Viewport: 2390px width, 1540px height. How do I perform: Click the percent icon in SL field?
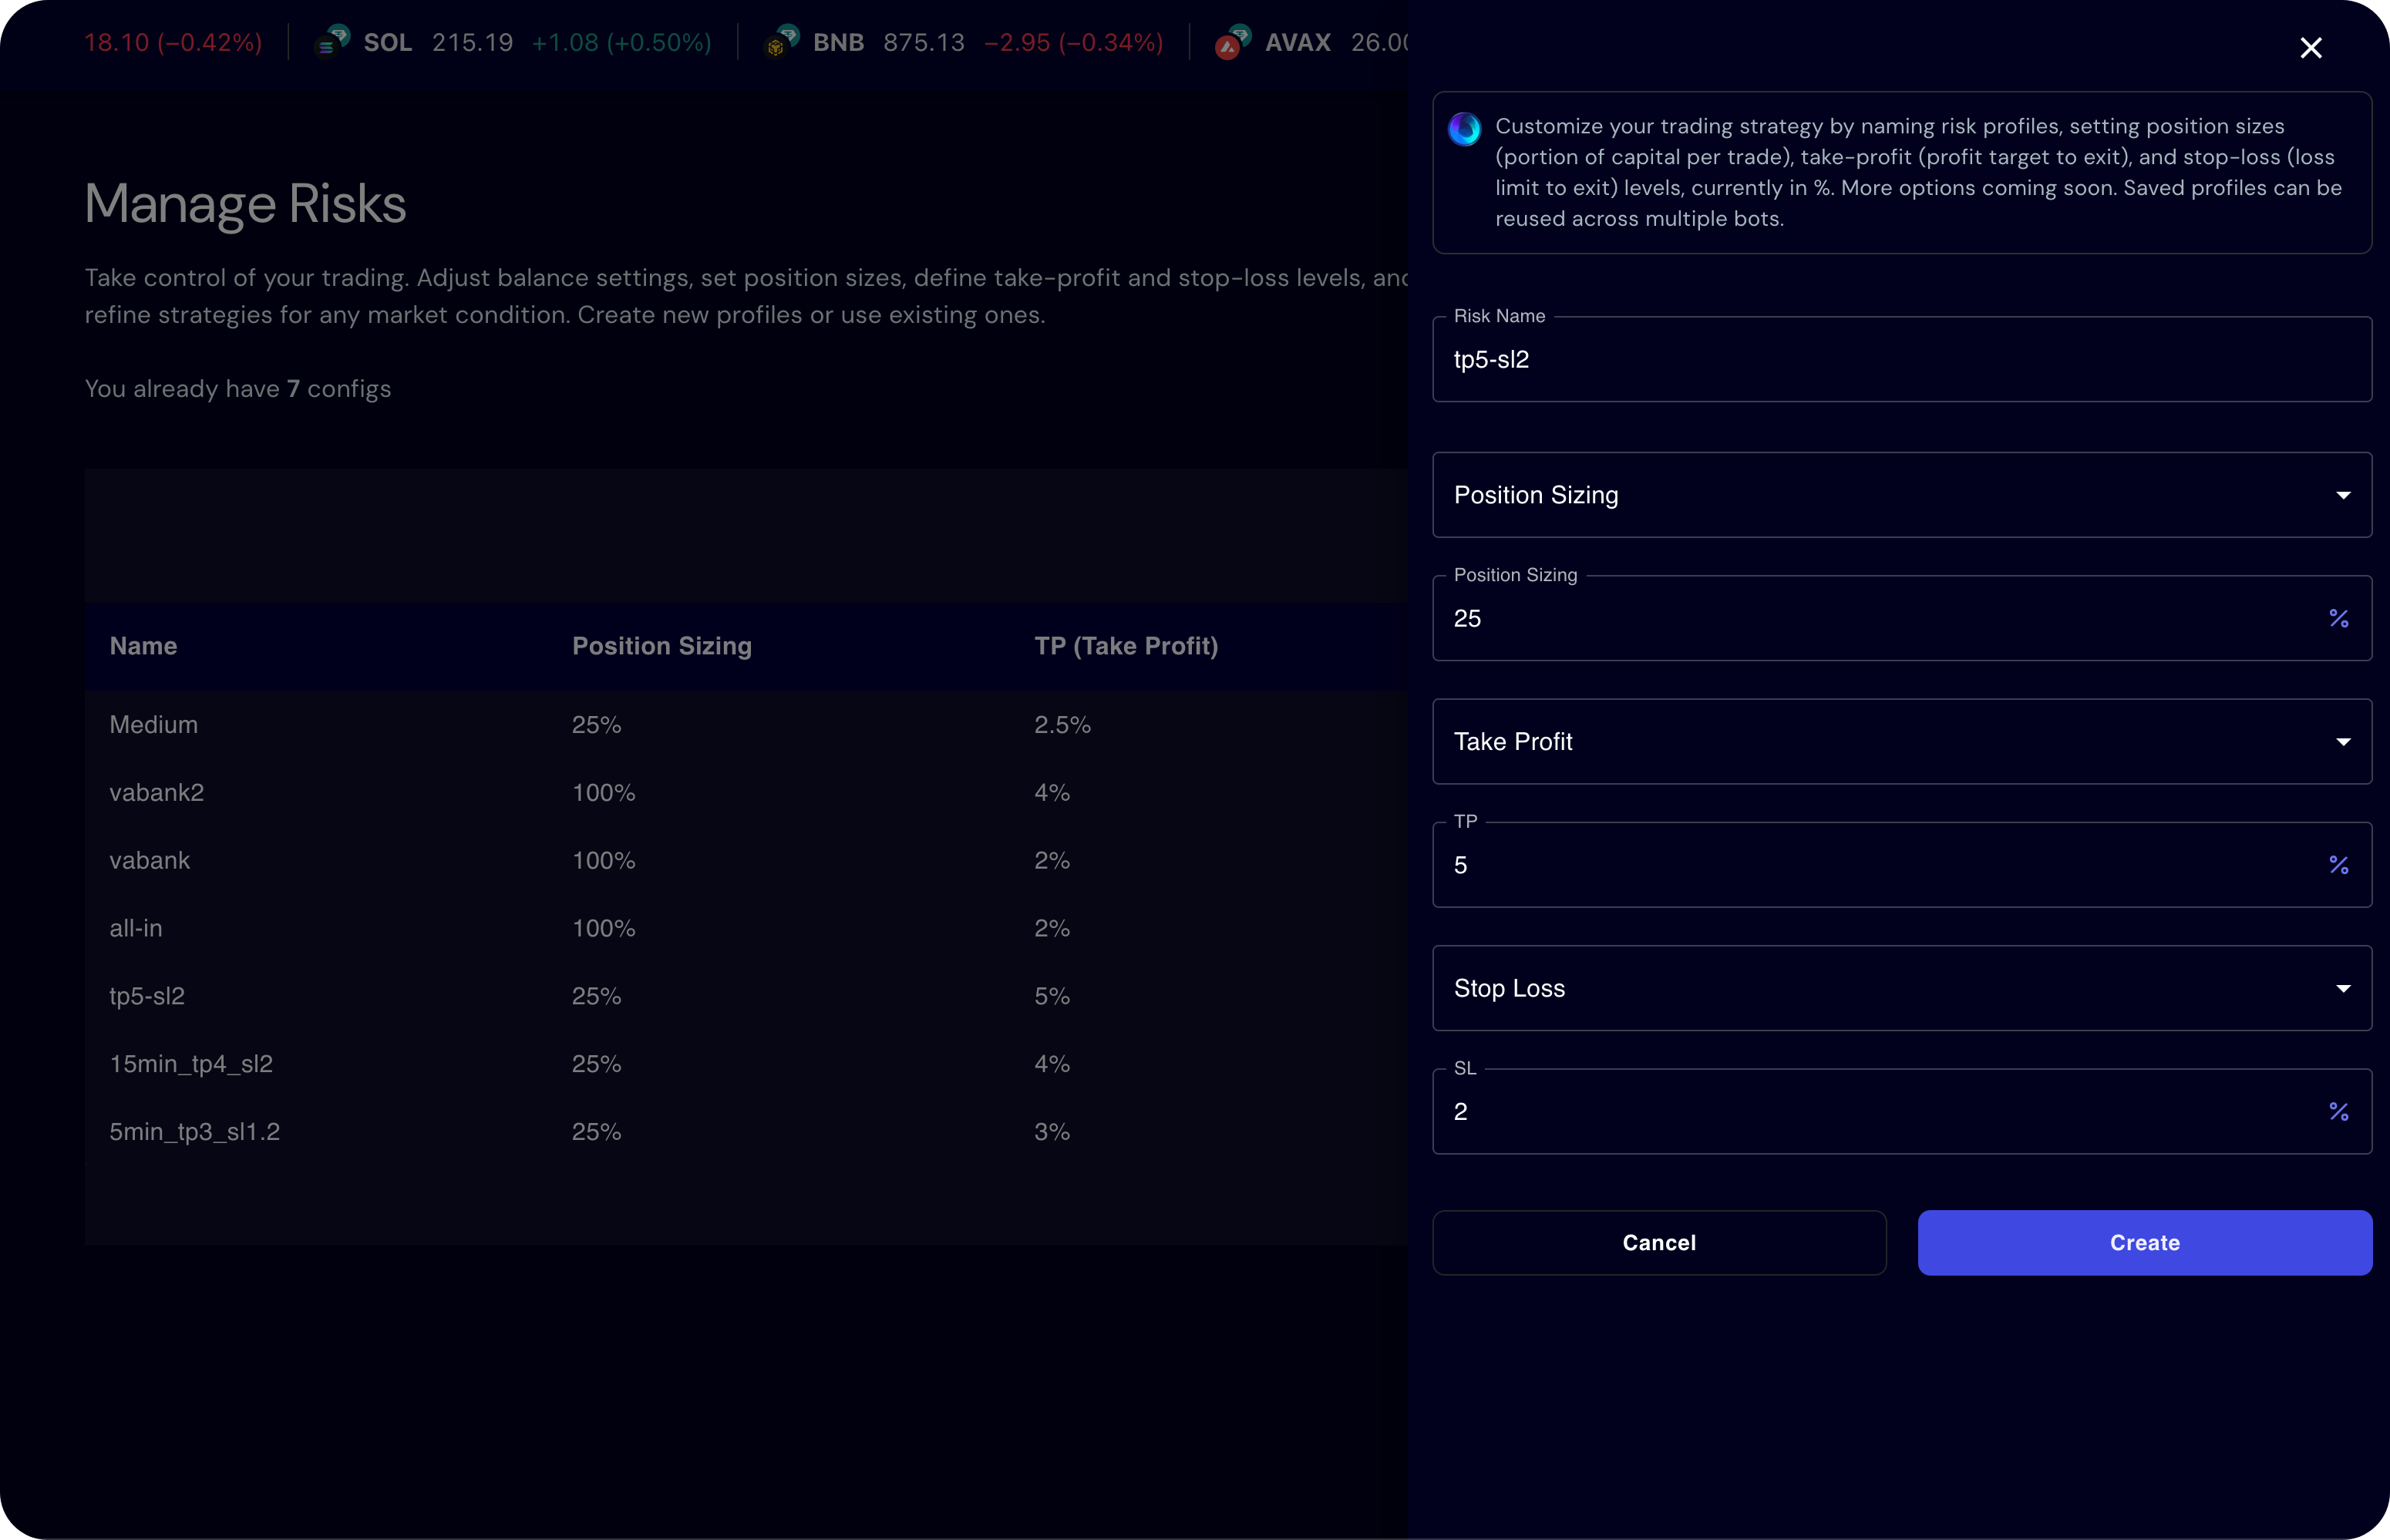tap(2338, 1112)
